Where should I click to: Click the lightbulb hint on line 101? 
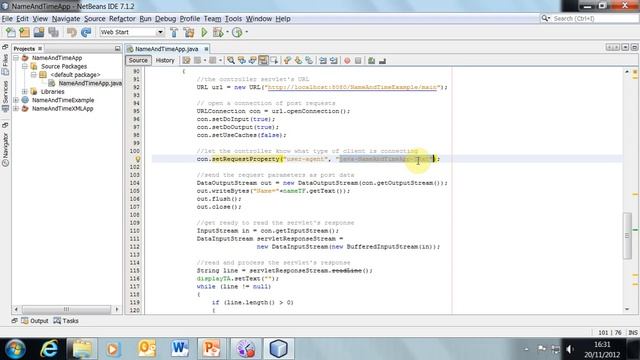click(x=138, y=159)
